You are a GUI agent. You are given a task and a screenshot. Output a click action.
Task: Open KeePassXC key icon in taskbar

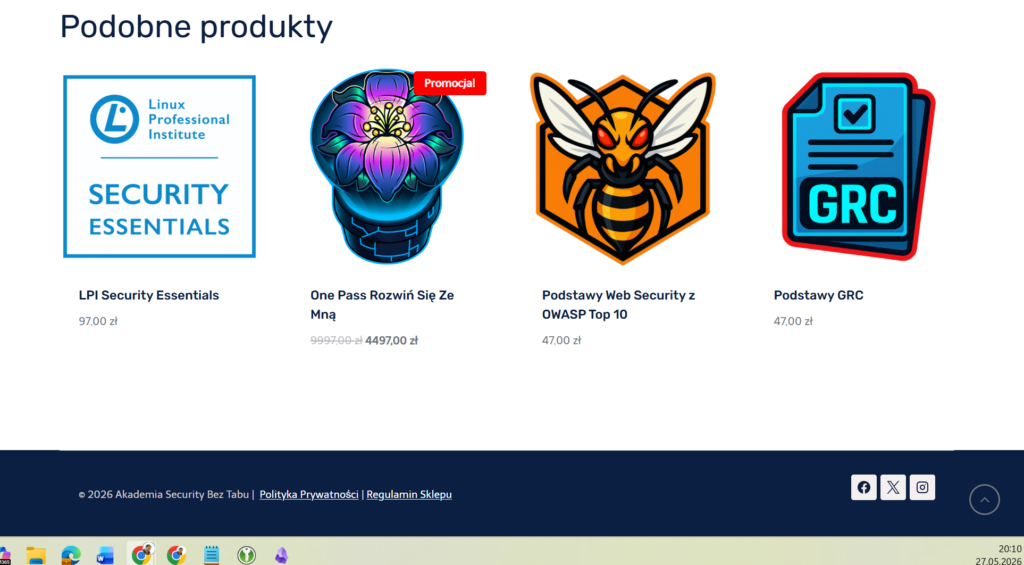tap(246, 555)
